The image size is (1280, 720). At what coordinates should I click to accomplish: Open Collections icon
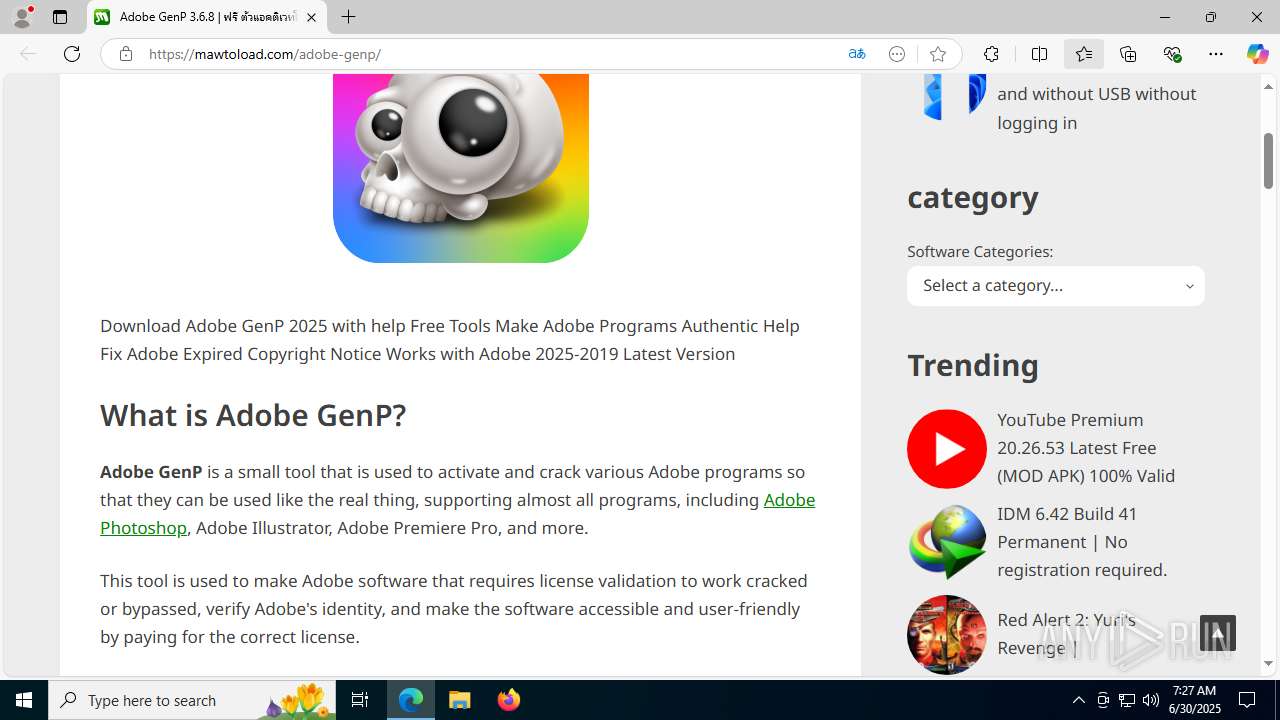point(1128,54)
